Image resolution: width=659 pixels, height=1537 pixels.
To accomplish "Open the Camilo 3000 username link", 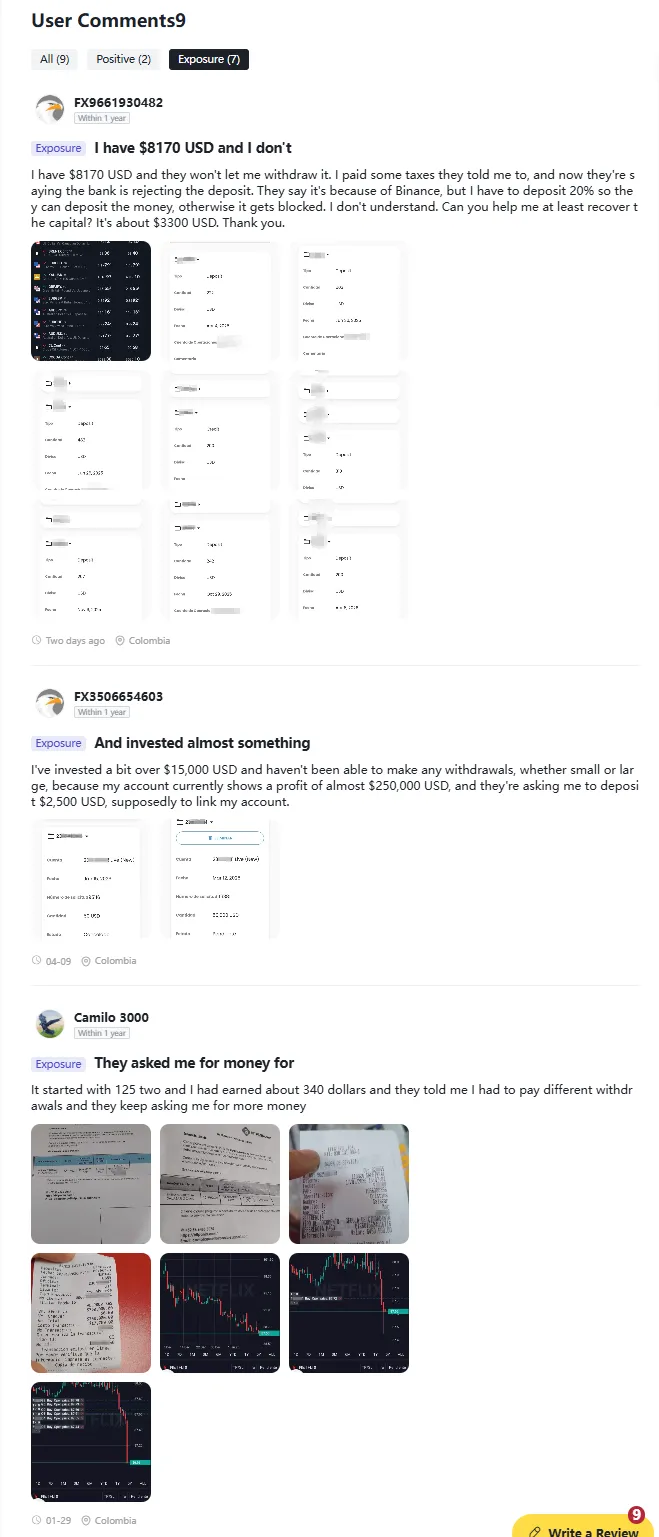I will pos(111,1018).
